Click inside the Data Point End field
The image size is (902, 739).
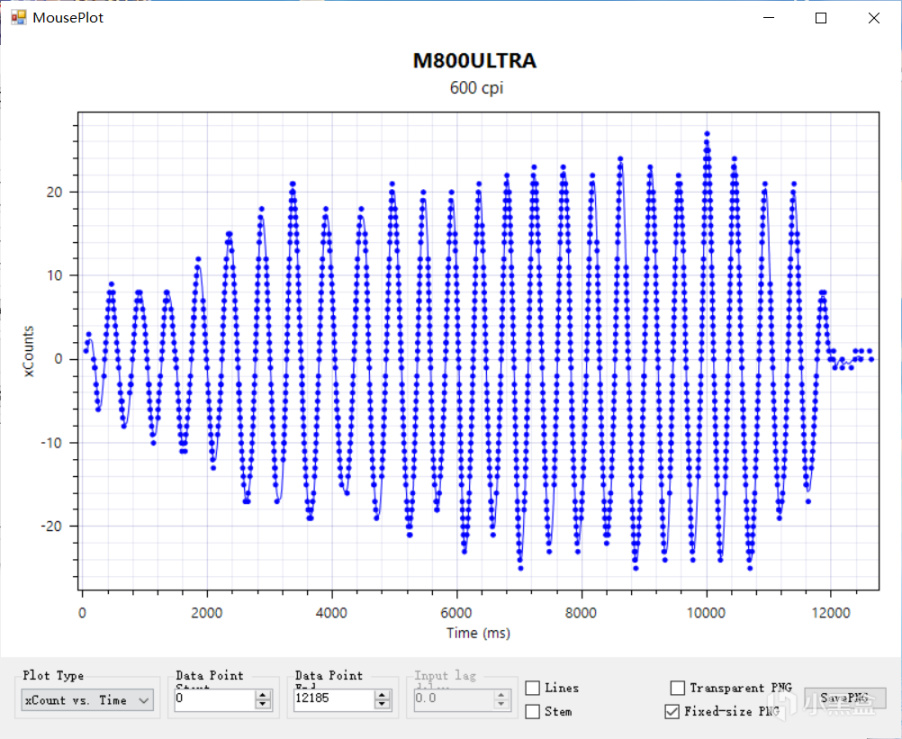point(333,699)
